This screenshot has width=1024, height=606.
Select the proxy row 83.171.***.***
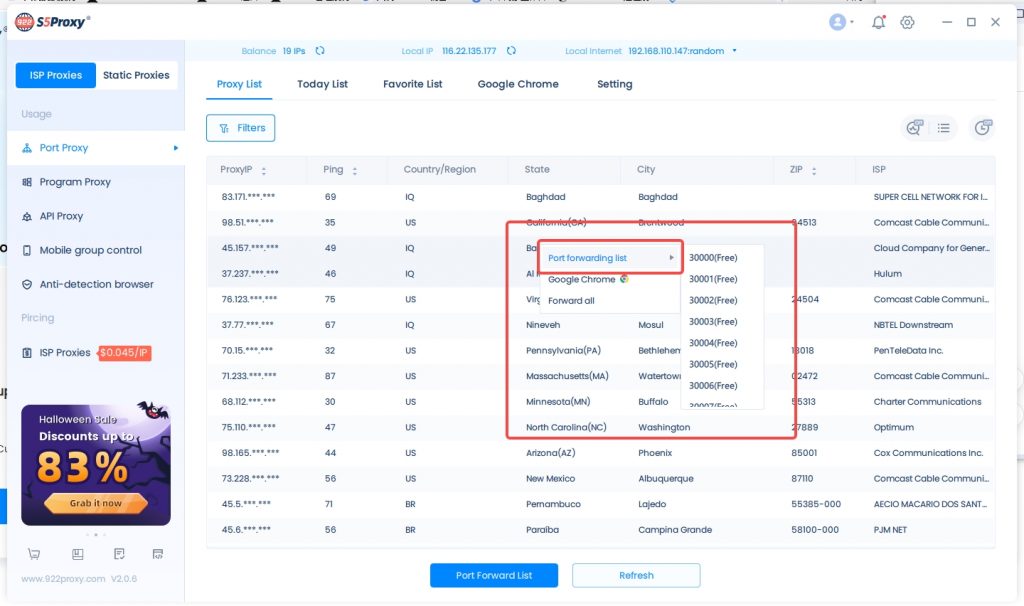[x=601, y=197]
